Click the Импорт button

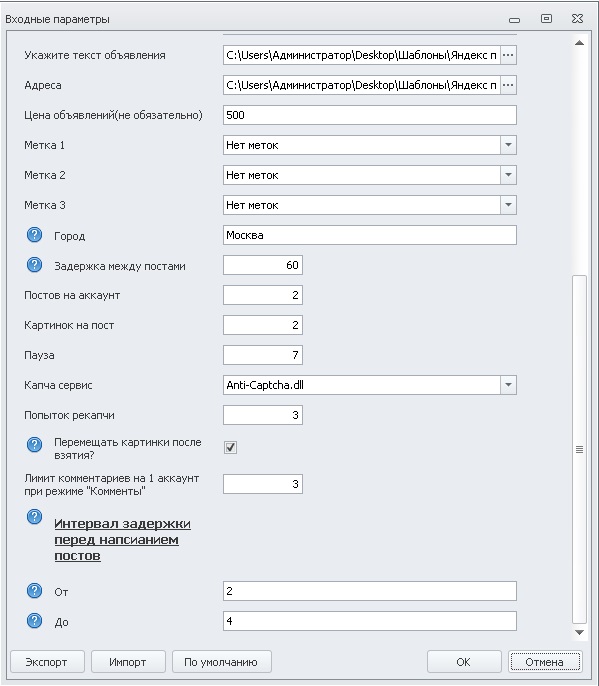(128, 662)
